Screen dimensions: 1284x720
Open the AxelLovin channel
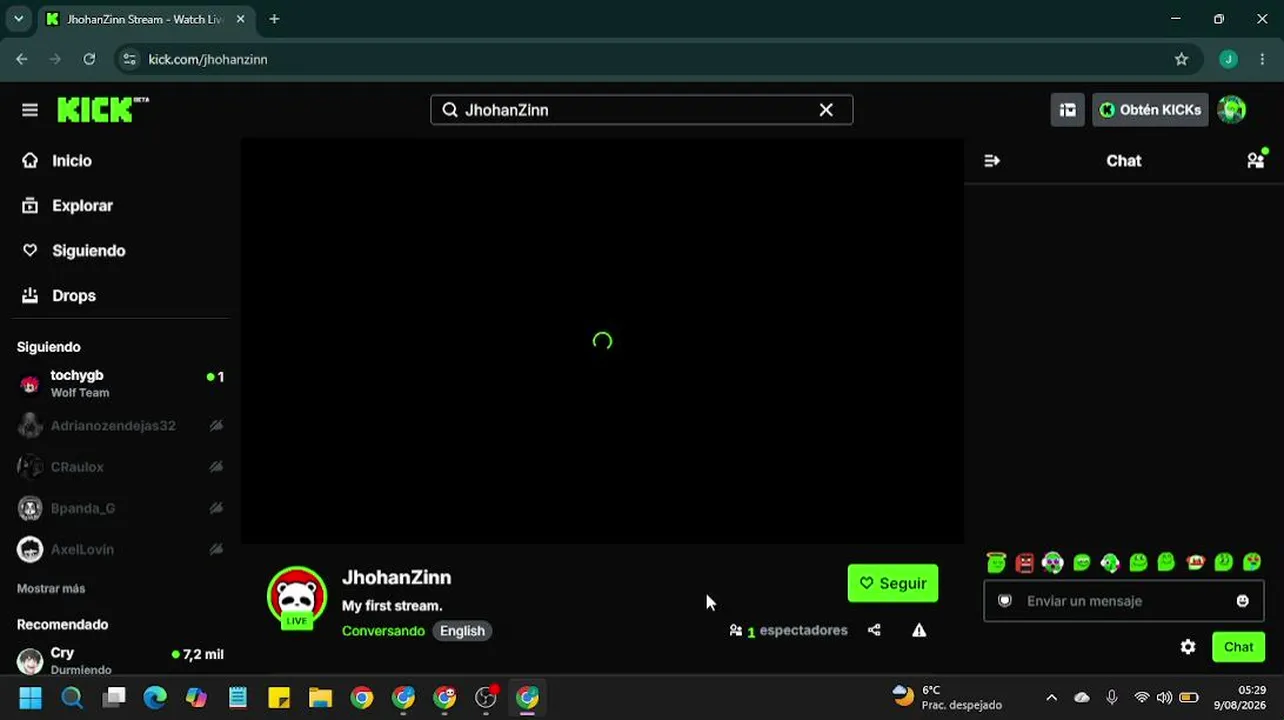(x=120, y=549)
